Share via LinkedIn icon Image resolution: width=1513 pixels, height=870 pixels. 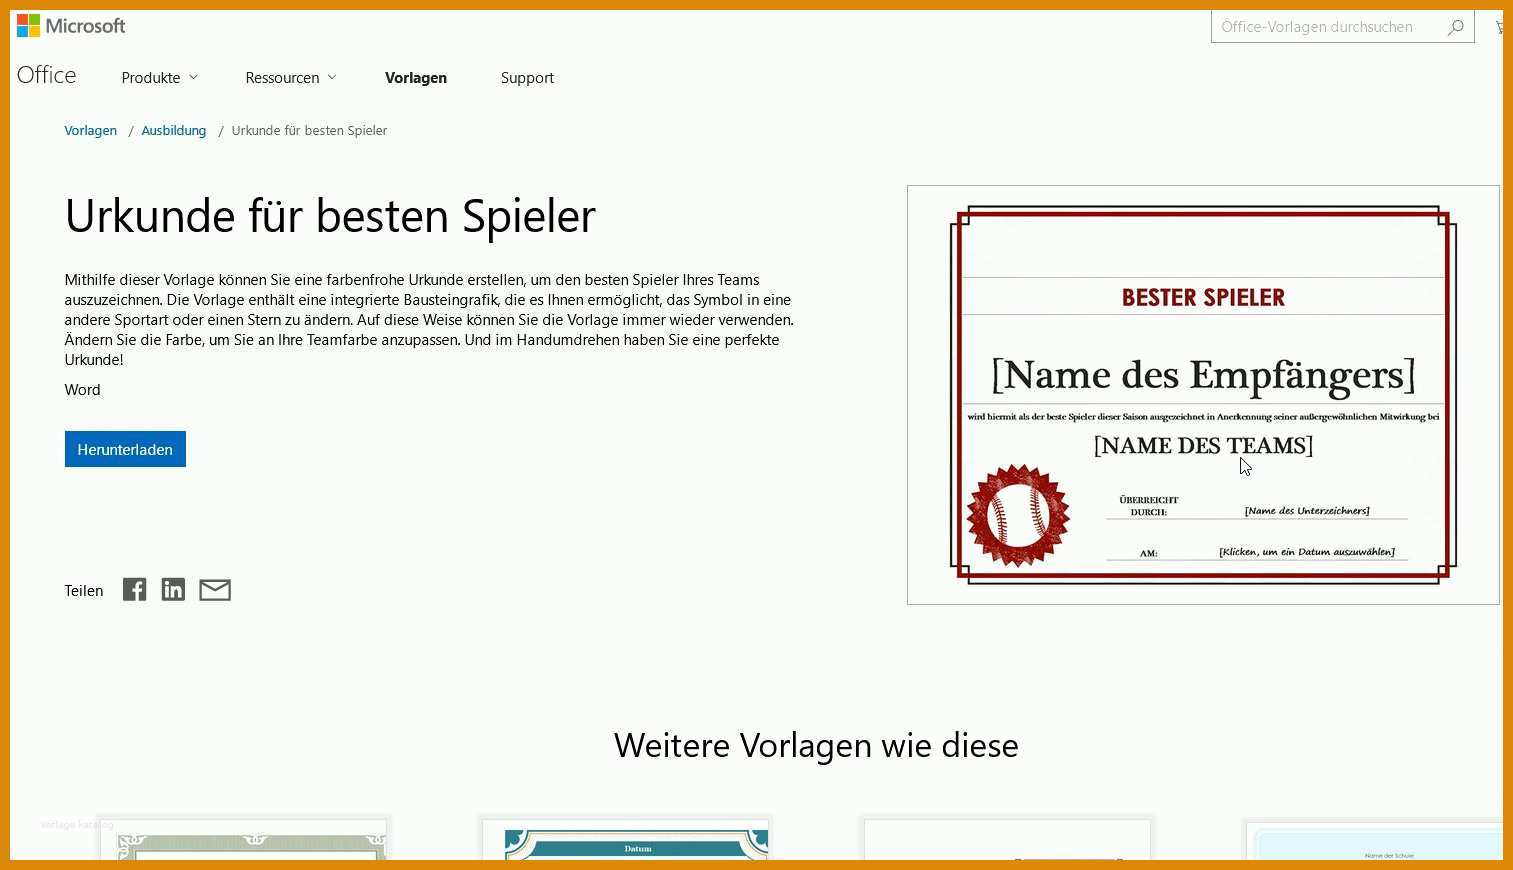(173, 590)
